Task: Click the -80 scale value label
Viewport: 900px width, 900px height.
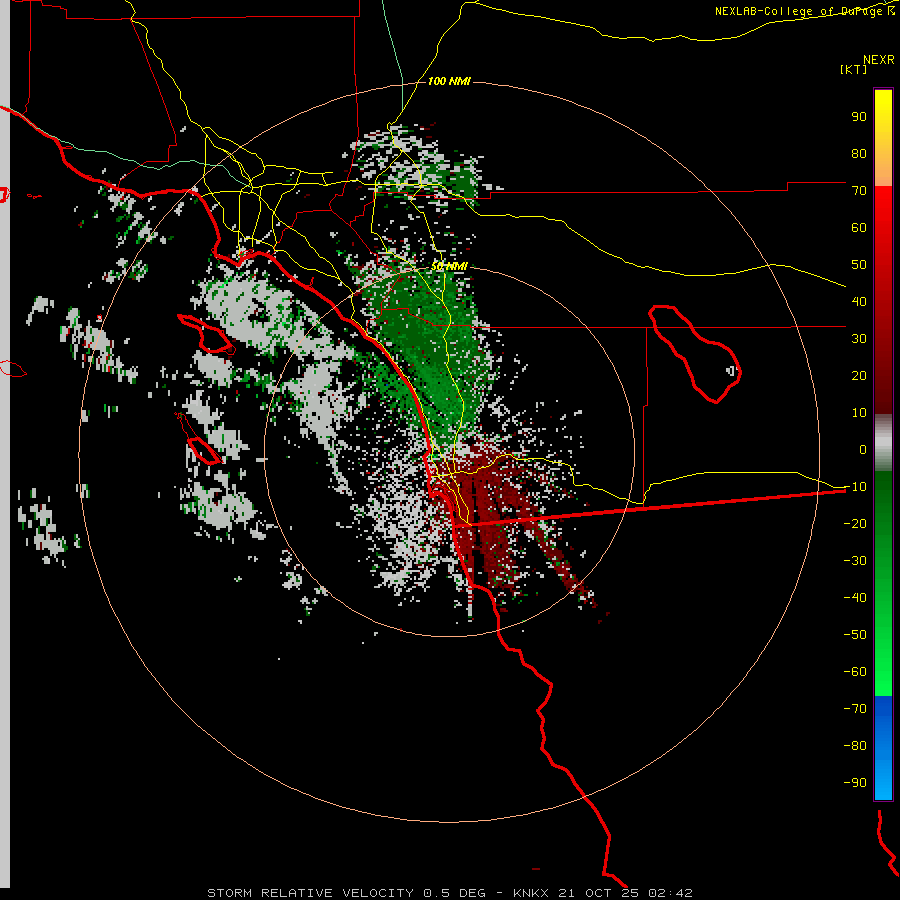Action: [855, 746]
